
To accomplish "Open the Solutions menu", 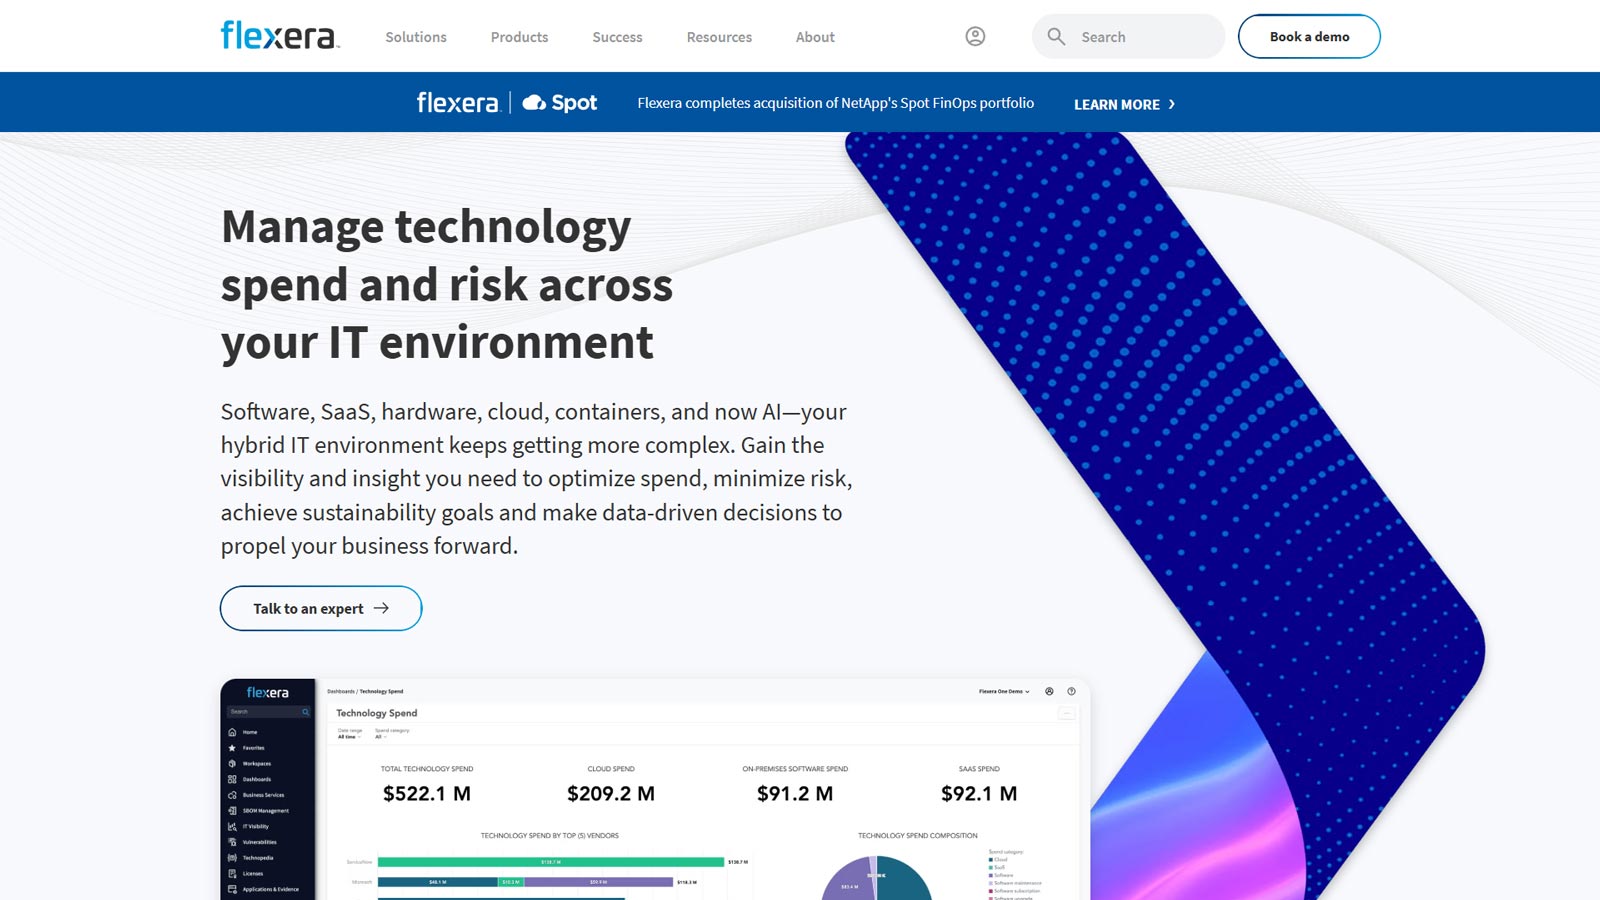I will coord(416,37).
